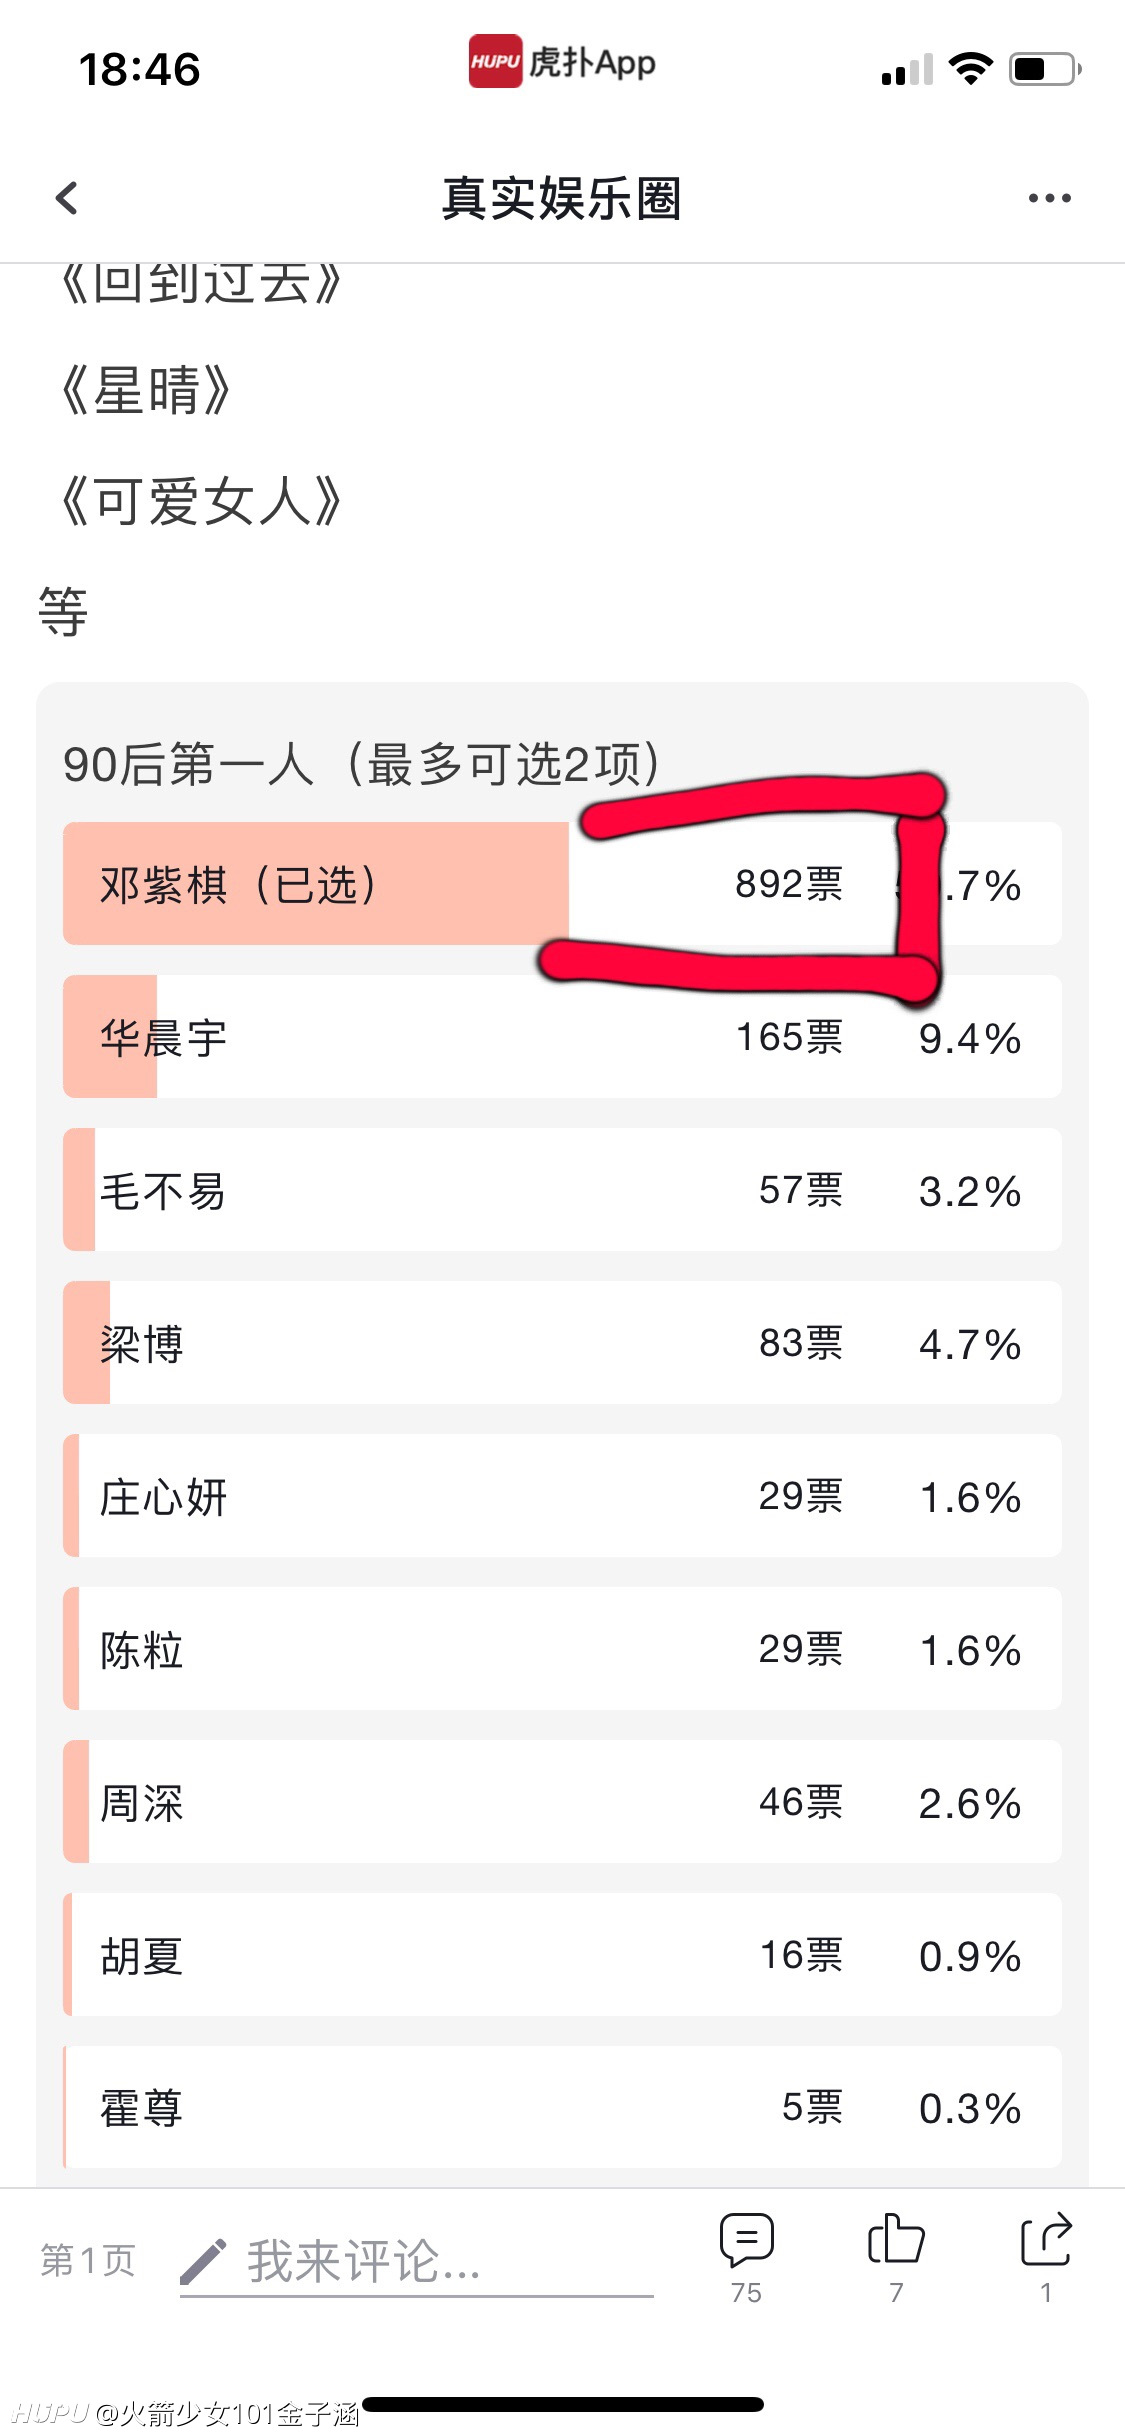This screenshot has height=2436, width=1125.
Task: Tap the 《星晴》 song text
Action: click(x=145, y=390)
